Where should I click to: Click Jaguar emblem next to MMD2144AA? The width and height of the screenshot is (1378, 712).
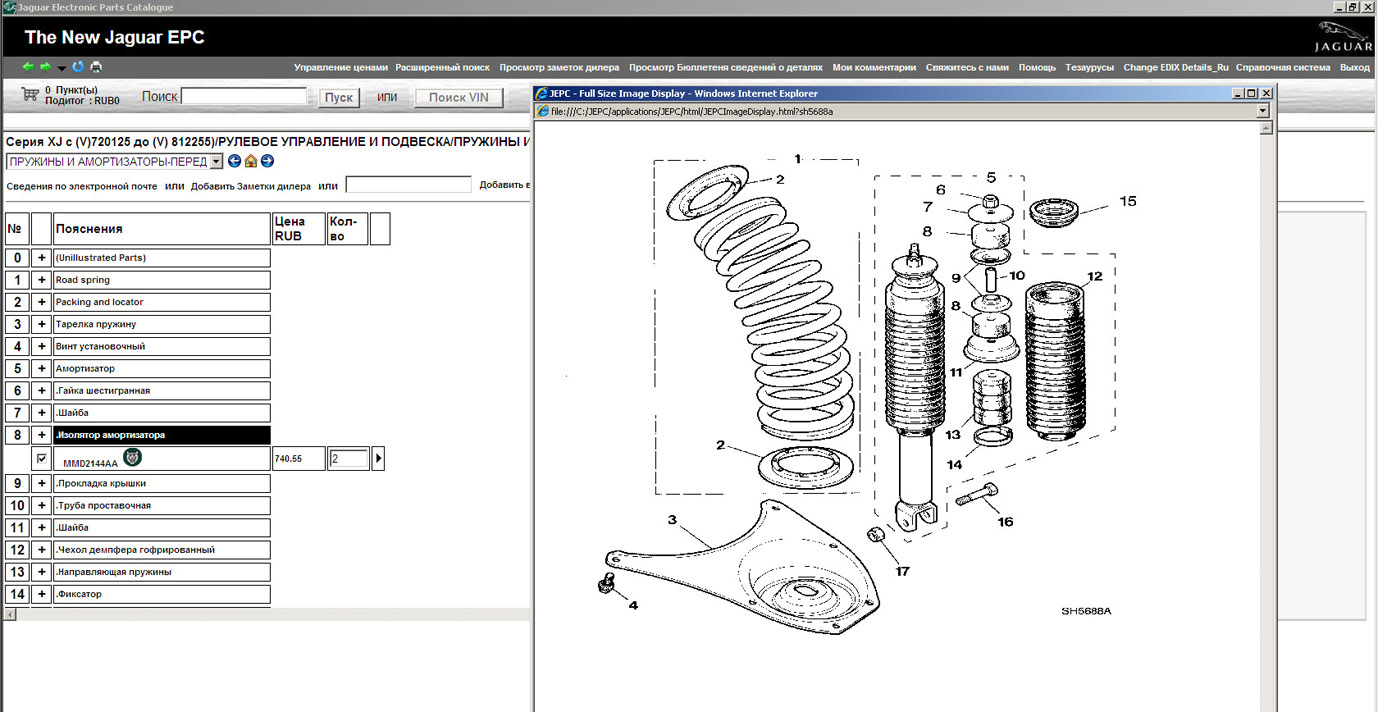132,457
